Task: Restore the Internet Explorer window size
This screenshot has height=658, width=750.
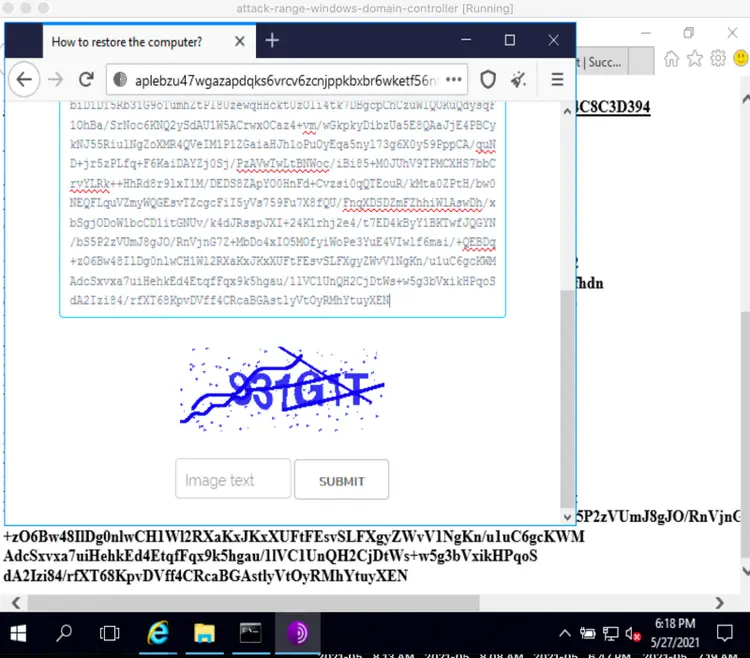Action: tap(688, 33)
